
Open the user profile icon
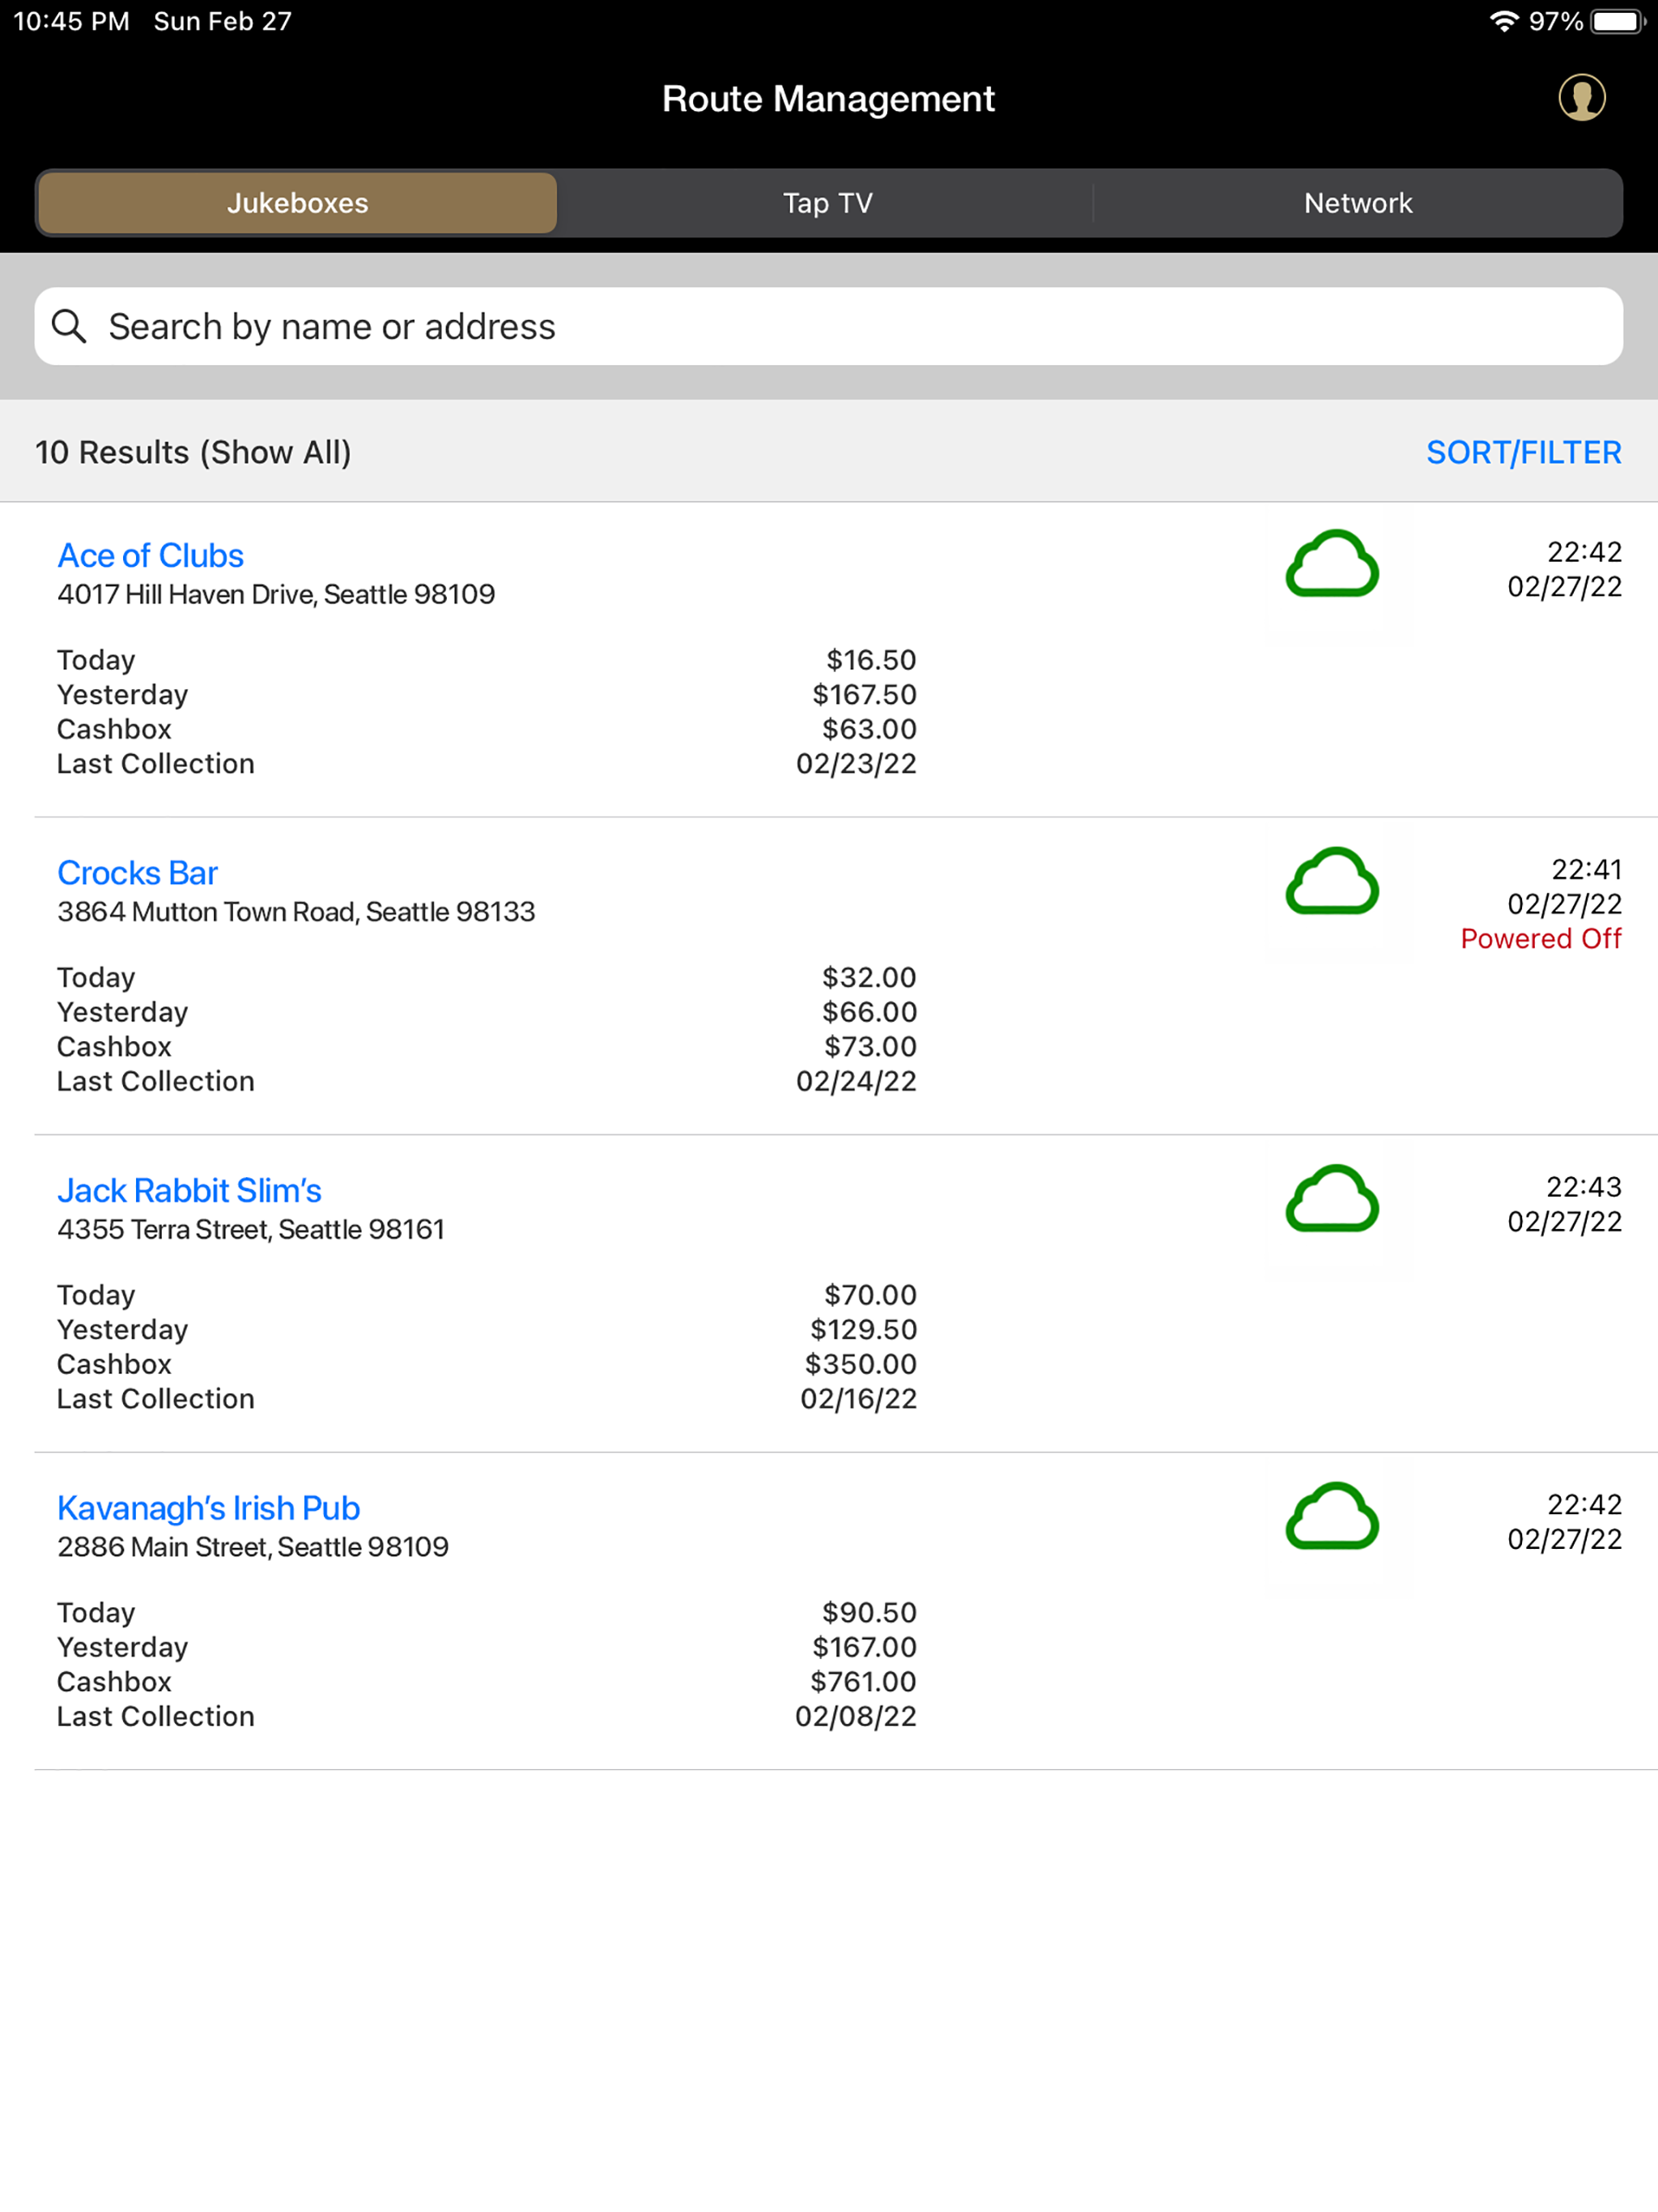(x=1581, y=98)
